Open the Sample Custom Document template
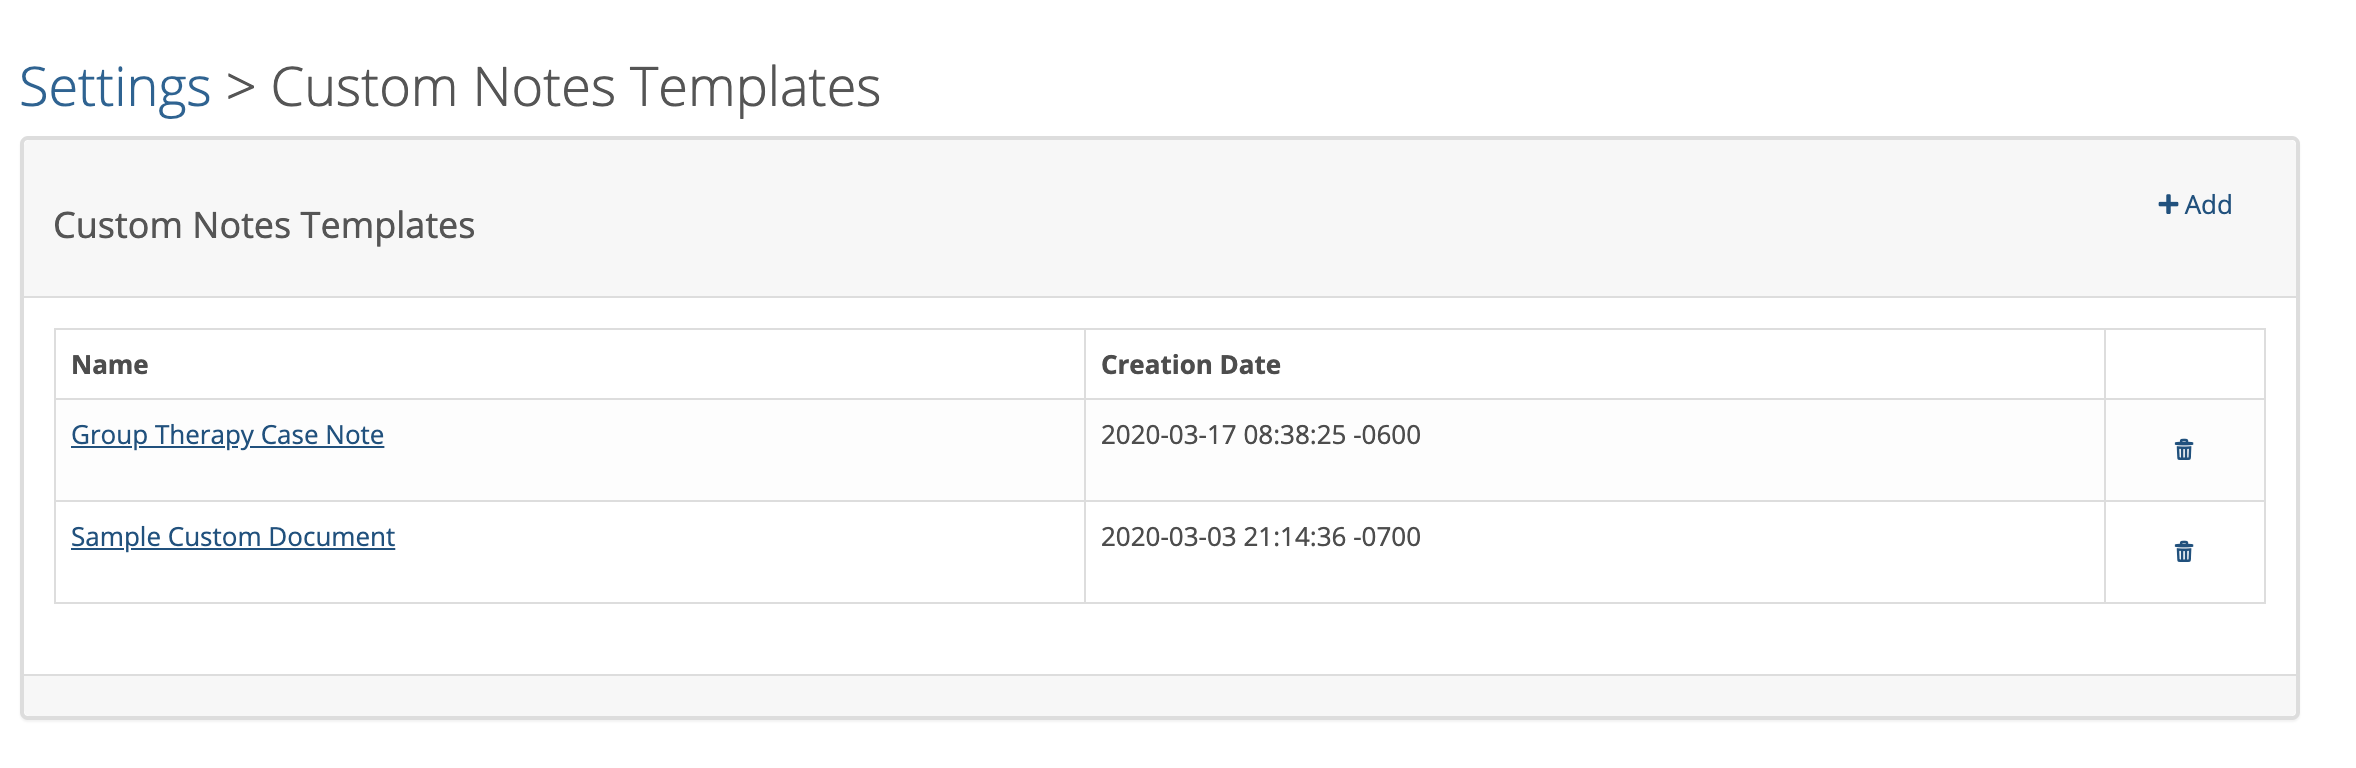The width and height of the screenshot is (2356, 768). coord(232,537)
